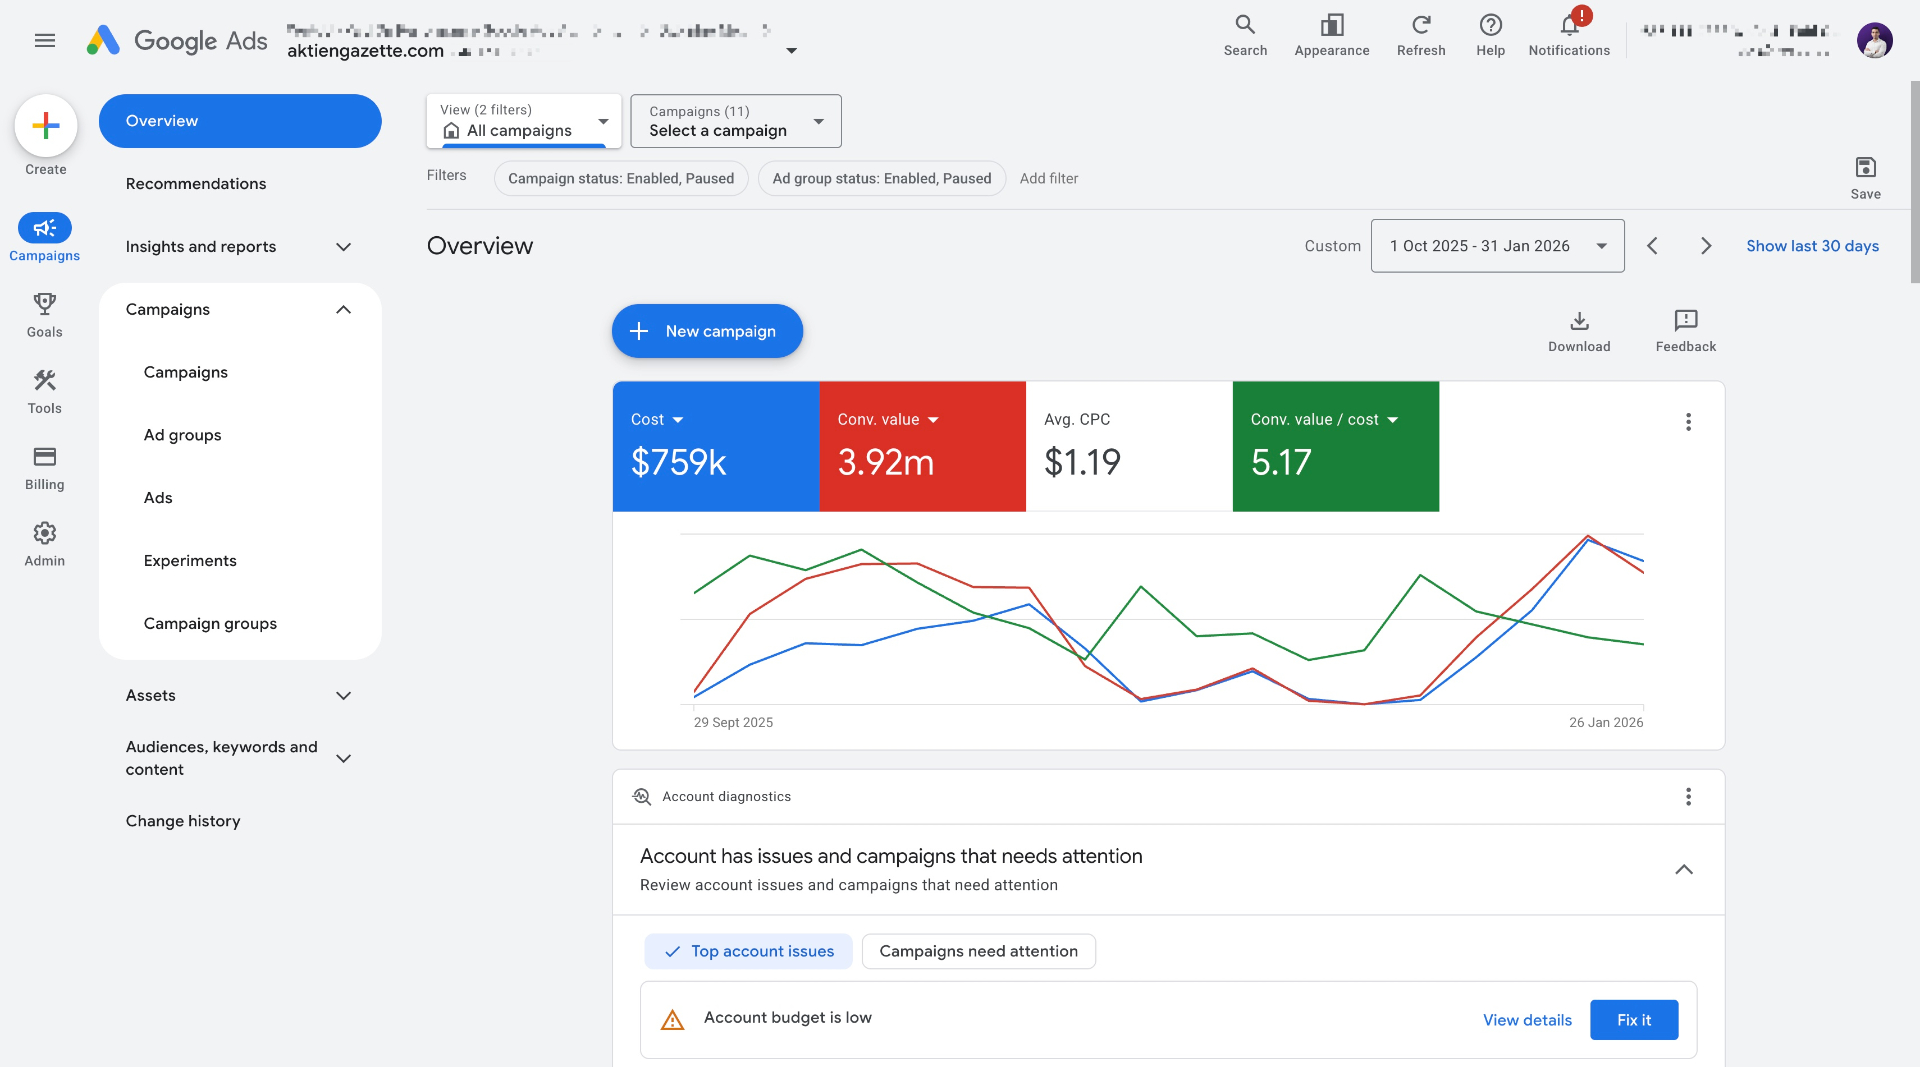Open Experiments page
The image size is (1920, 1067).
coord(190,561)
